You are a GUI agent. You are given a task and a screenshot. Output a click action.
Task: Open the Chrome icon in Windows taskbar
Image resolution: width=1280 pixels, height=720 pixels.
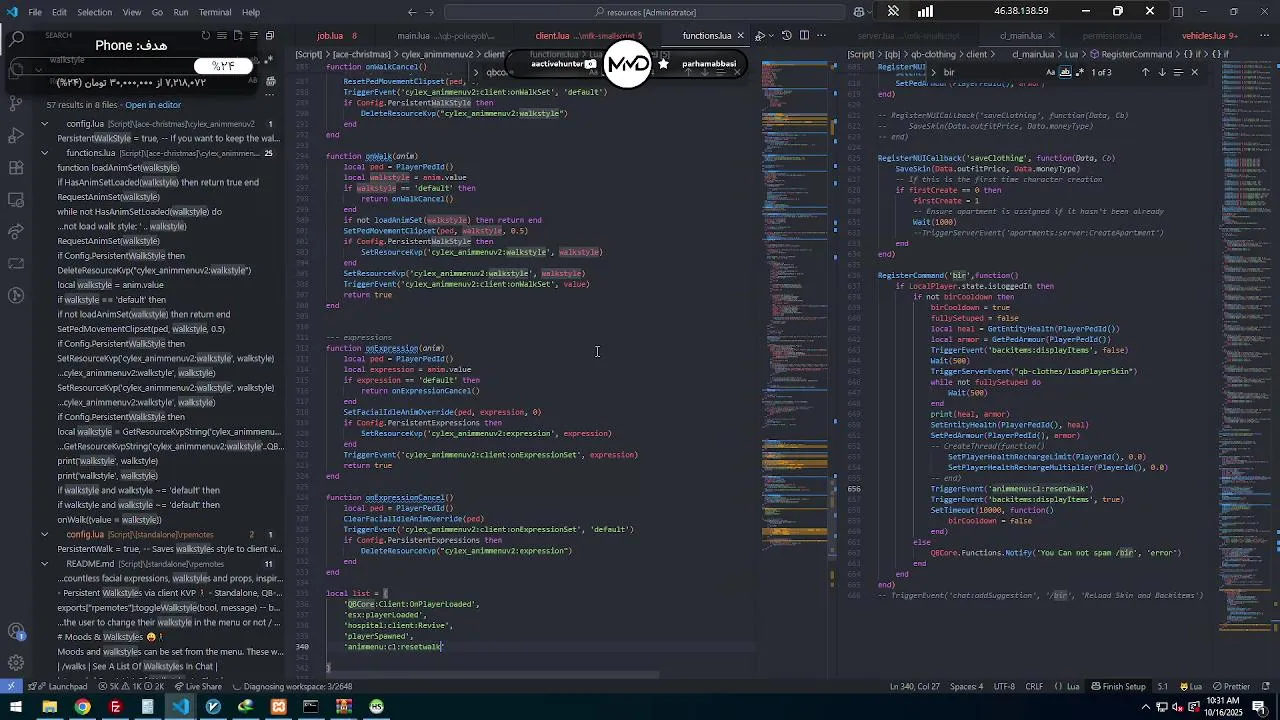pyautogui.click(x=82, y=707)
